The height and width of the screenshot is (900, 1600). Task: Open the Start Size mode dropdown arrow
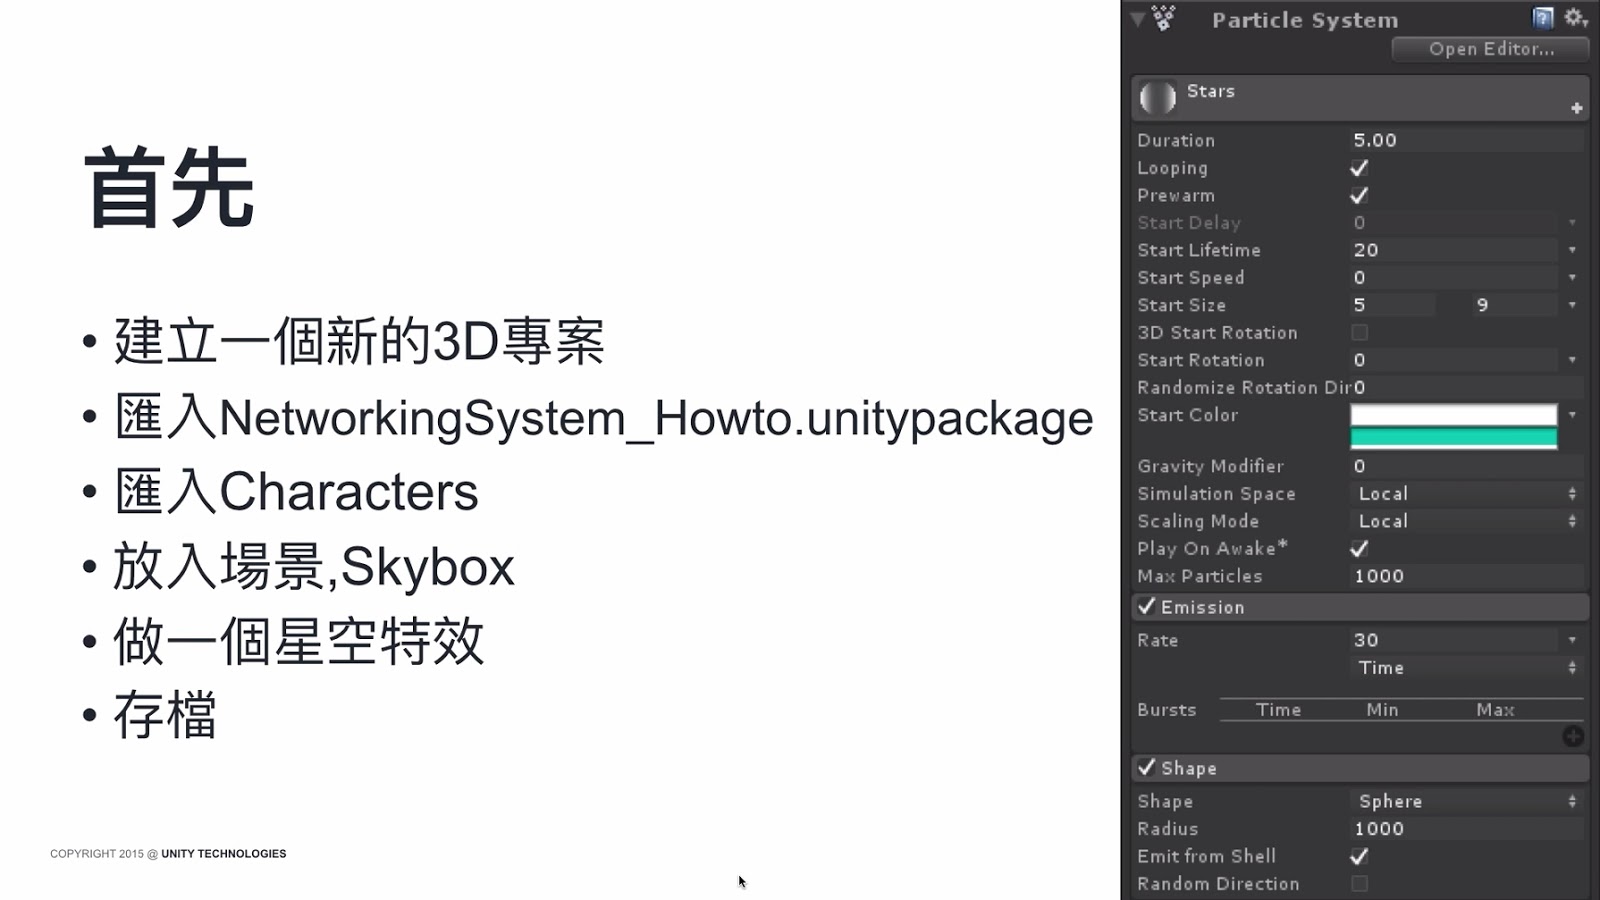[1572, 305]
